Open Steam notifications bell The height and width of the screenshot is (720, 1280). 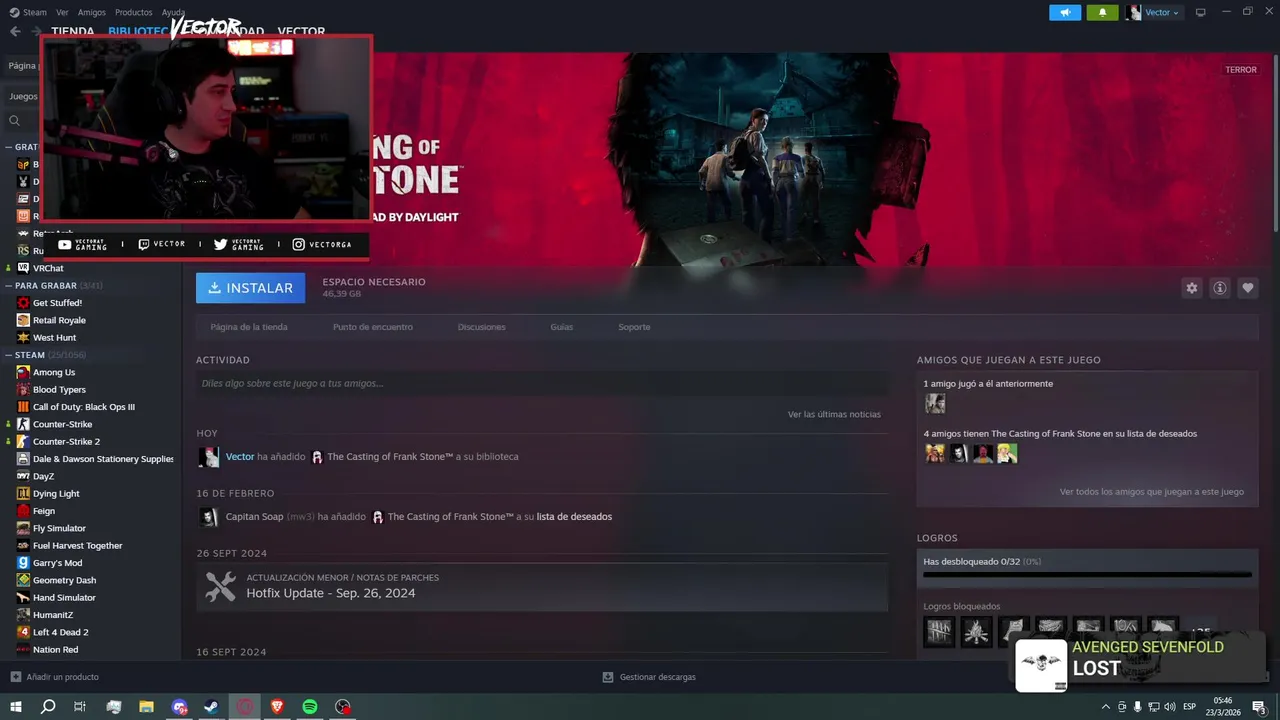point(1102,12)
